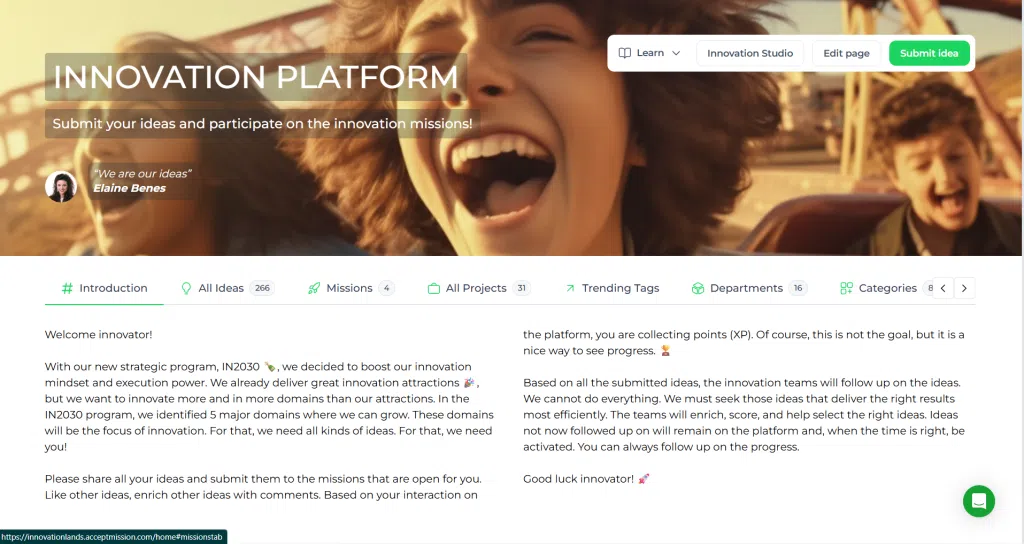
Task: Open the Missions tab
Action: coord(351,288)
